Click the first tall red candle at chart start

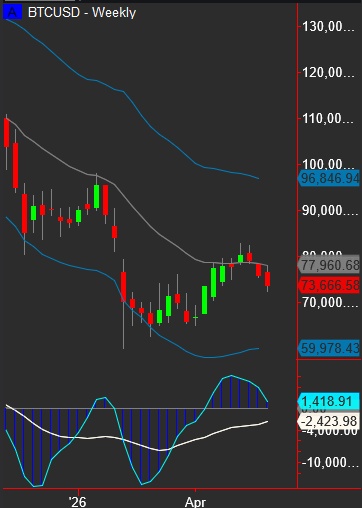[6, 132]
